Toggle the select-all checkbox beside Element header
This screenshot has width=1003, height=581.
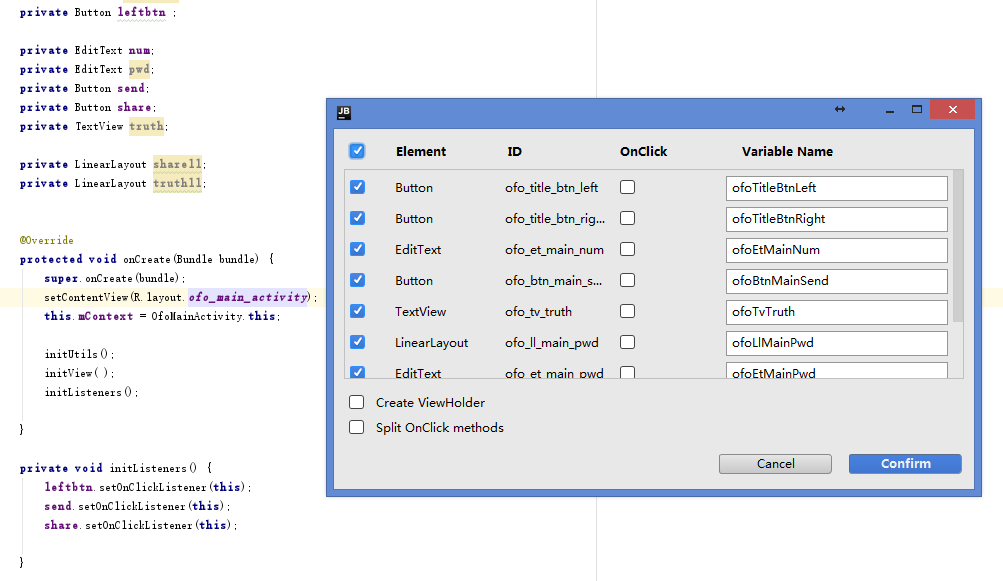(x=357, y=151)
